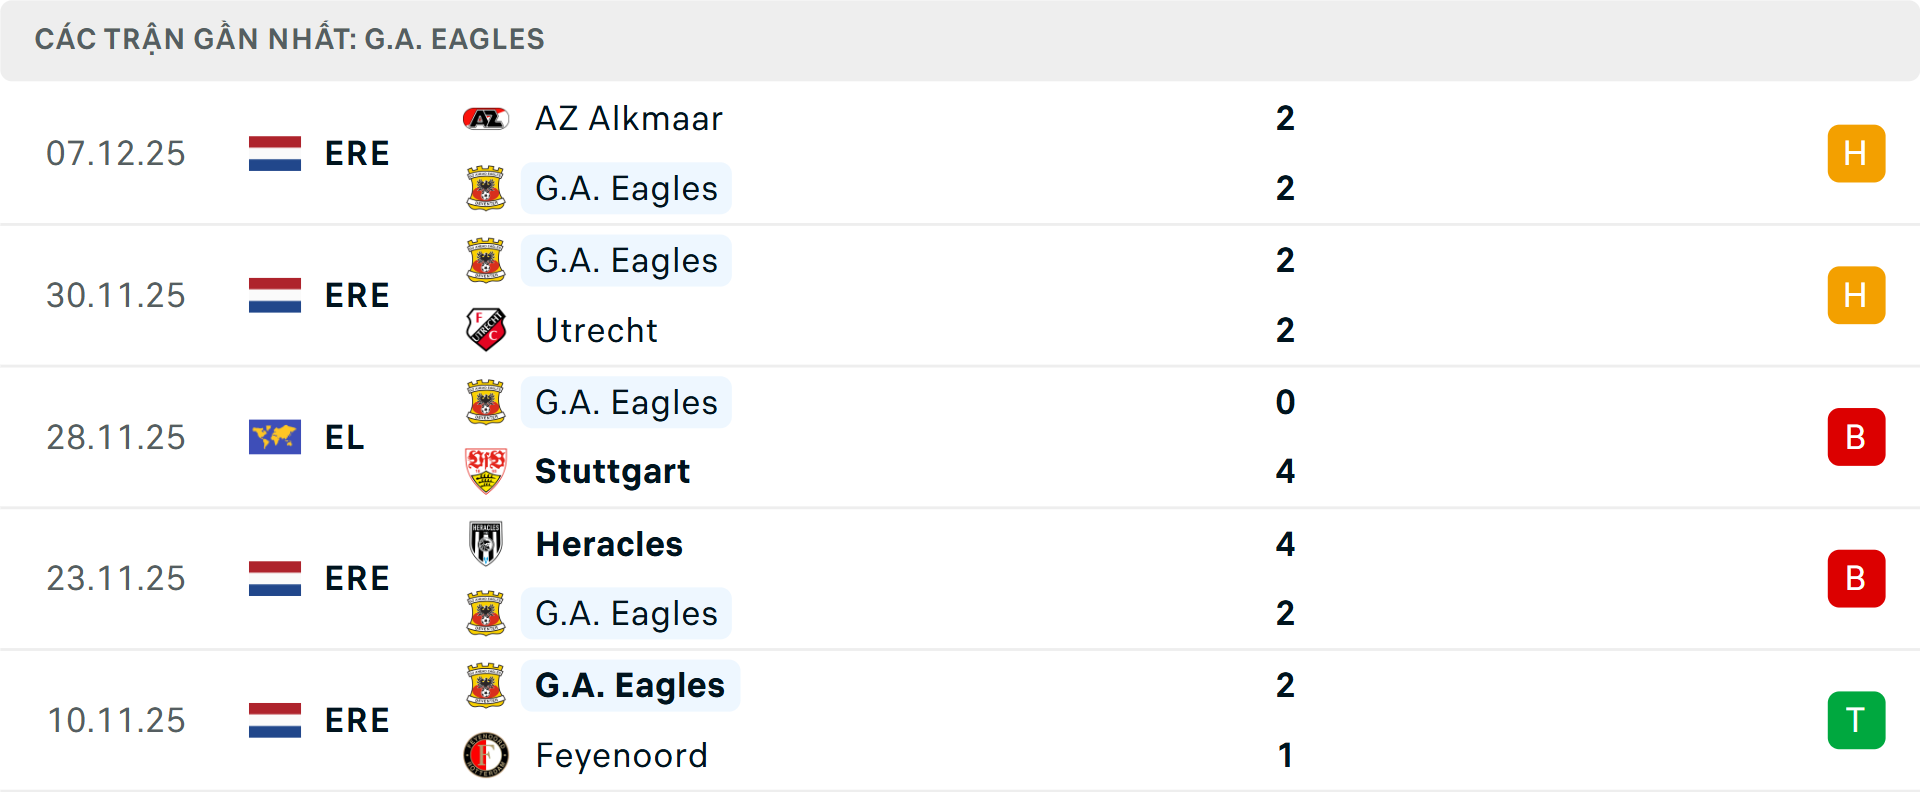Viewport: 1920px width, 792px height.
Task: Select the Feyenoord club logo
Action: (487, 756)
